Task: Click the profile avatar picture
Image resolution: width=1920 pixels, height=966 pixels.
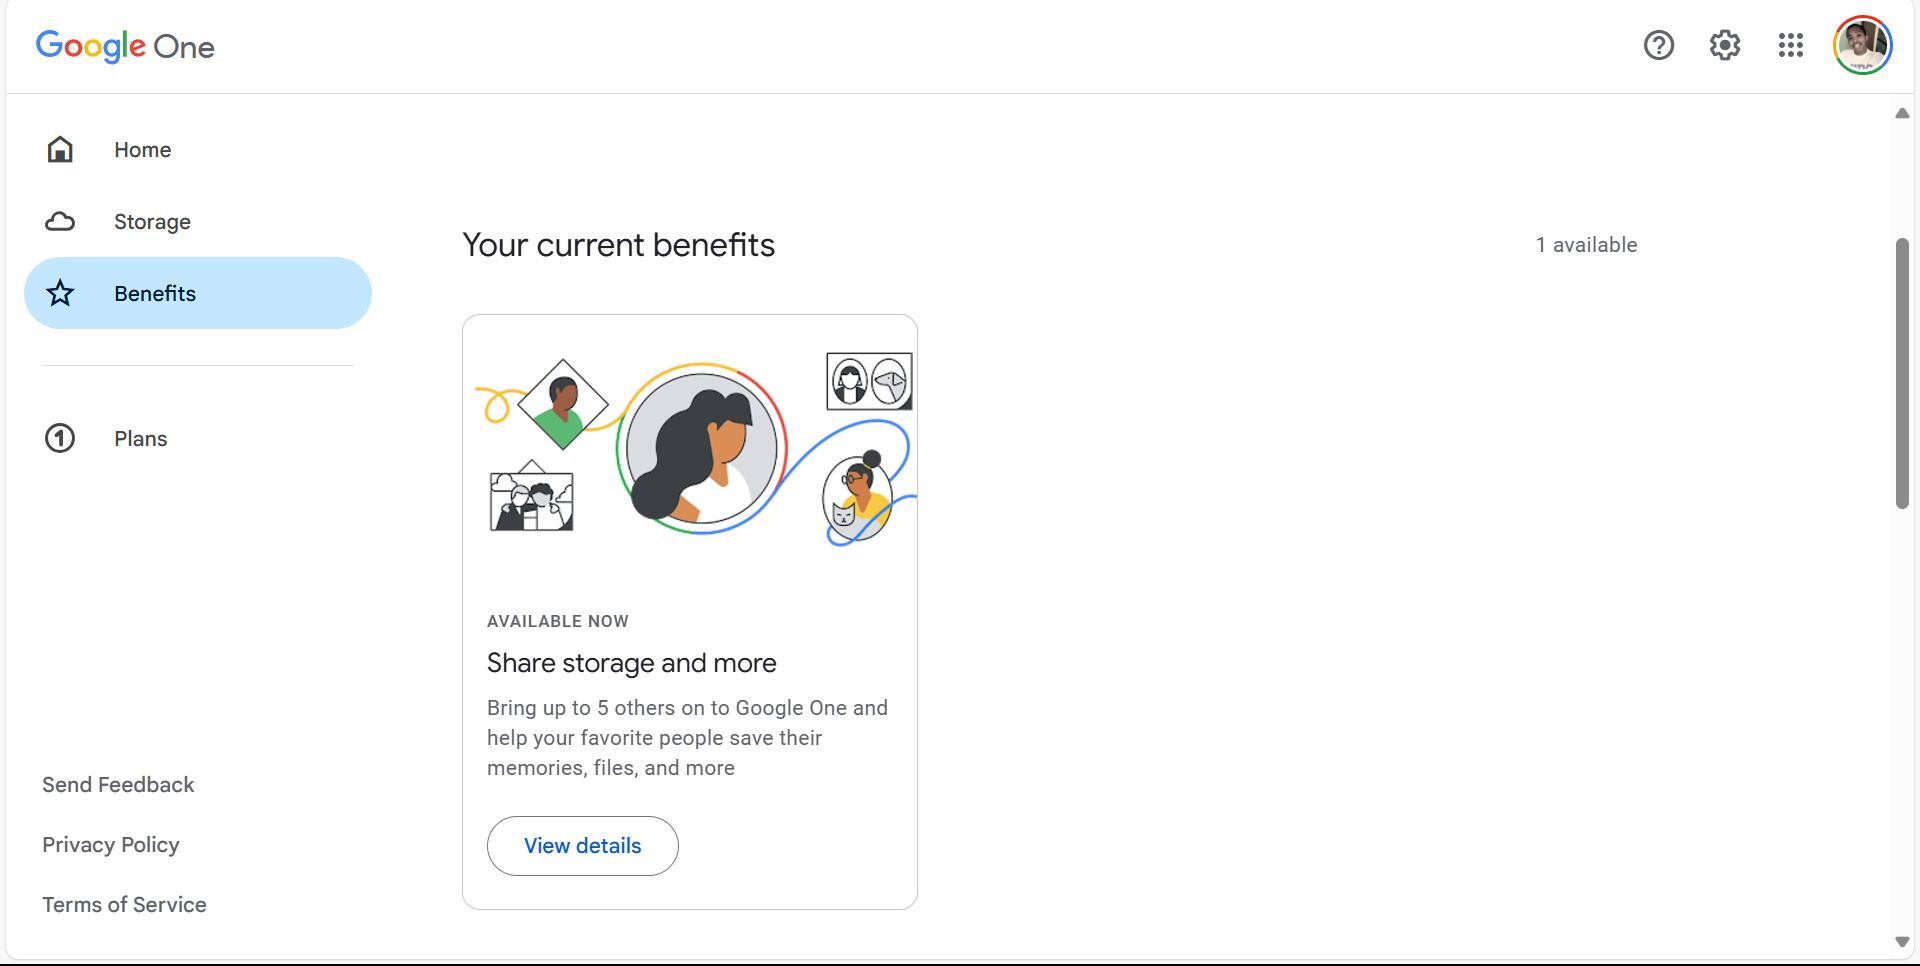Action: (x=1862, y=45)
